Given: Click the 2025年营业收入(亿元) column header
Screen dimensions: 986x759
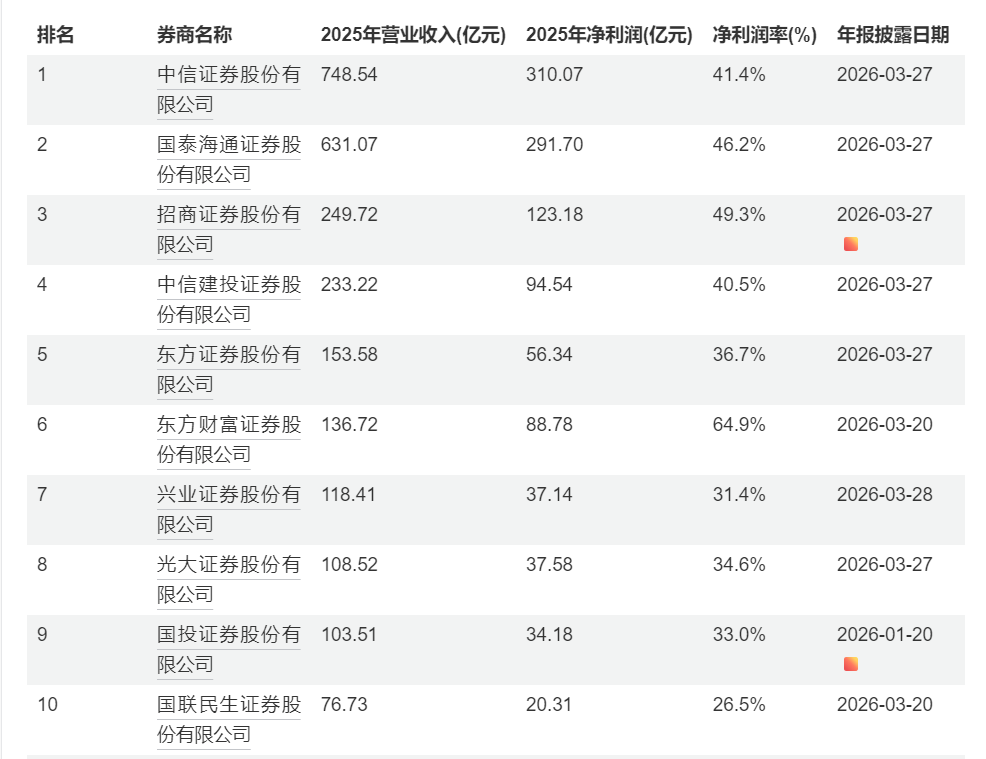Looking at the screenshot, I should (415, 35).
